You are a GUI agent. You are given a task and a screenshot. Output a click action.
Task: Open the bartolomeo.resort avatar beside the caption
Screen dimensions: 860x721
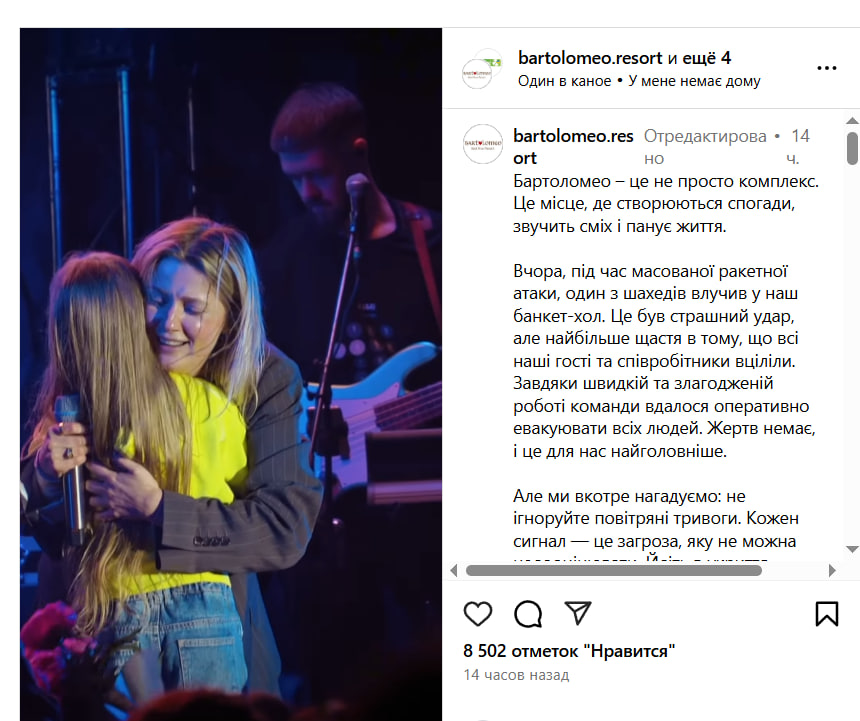click(x=483, y=144)
